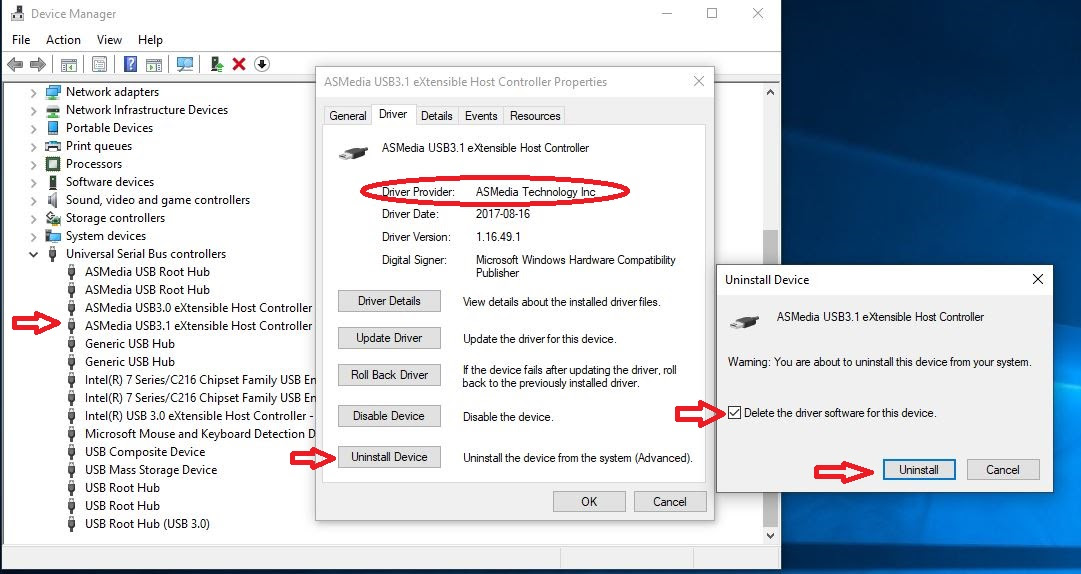Click Cancel in the Properties dialog
1081x574 pixels.
tap(670, 502)
